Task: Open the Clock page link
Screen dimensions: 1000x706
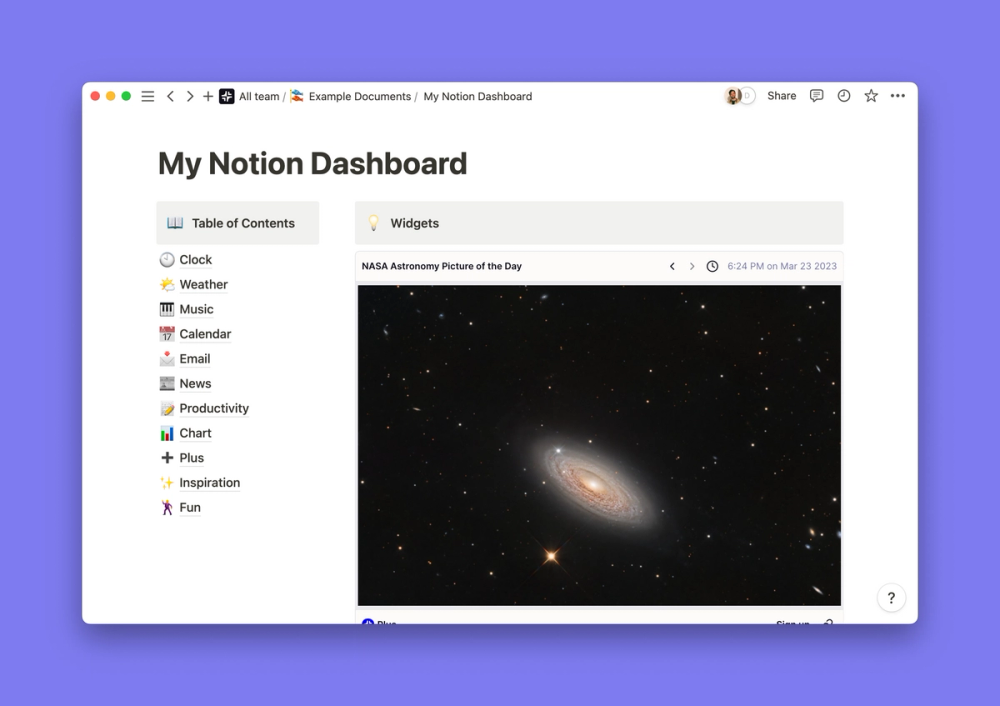Action: tap(195, 260)
